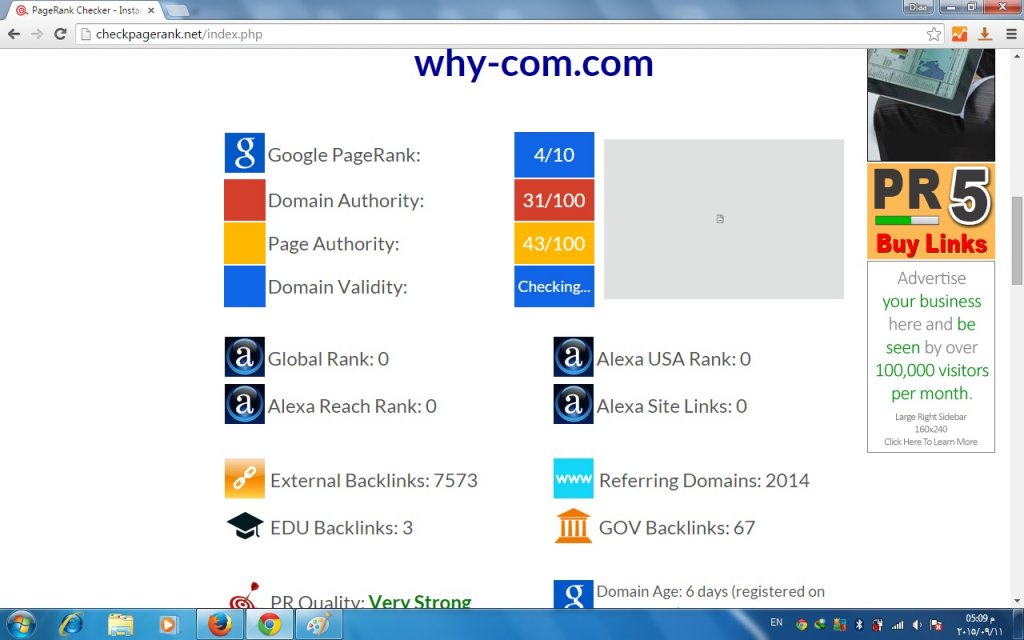Image resolution: width=1024 pixels, height=640 pixels.
Task: Click the Alexa Site Links: 0 text
Action: pyautogui.click(x=671, y=406)
